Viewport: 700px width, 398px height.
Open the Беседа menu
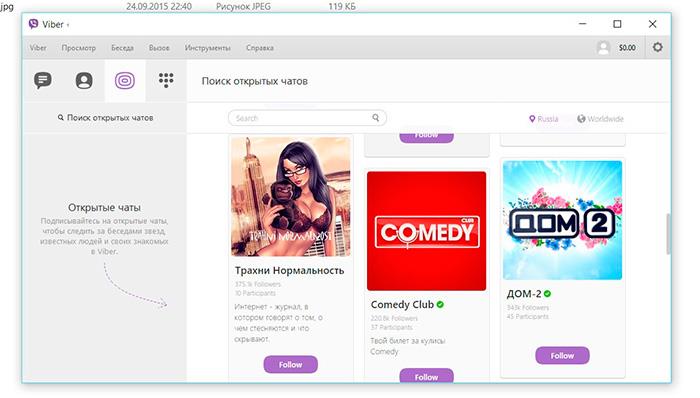[x=122, y=48]
